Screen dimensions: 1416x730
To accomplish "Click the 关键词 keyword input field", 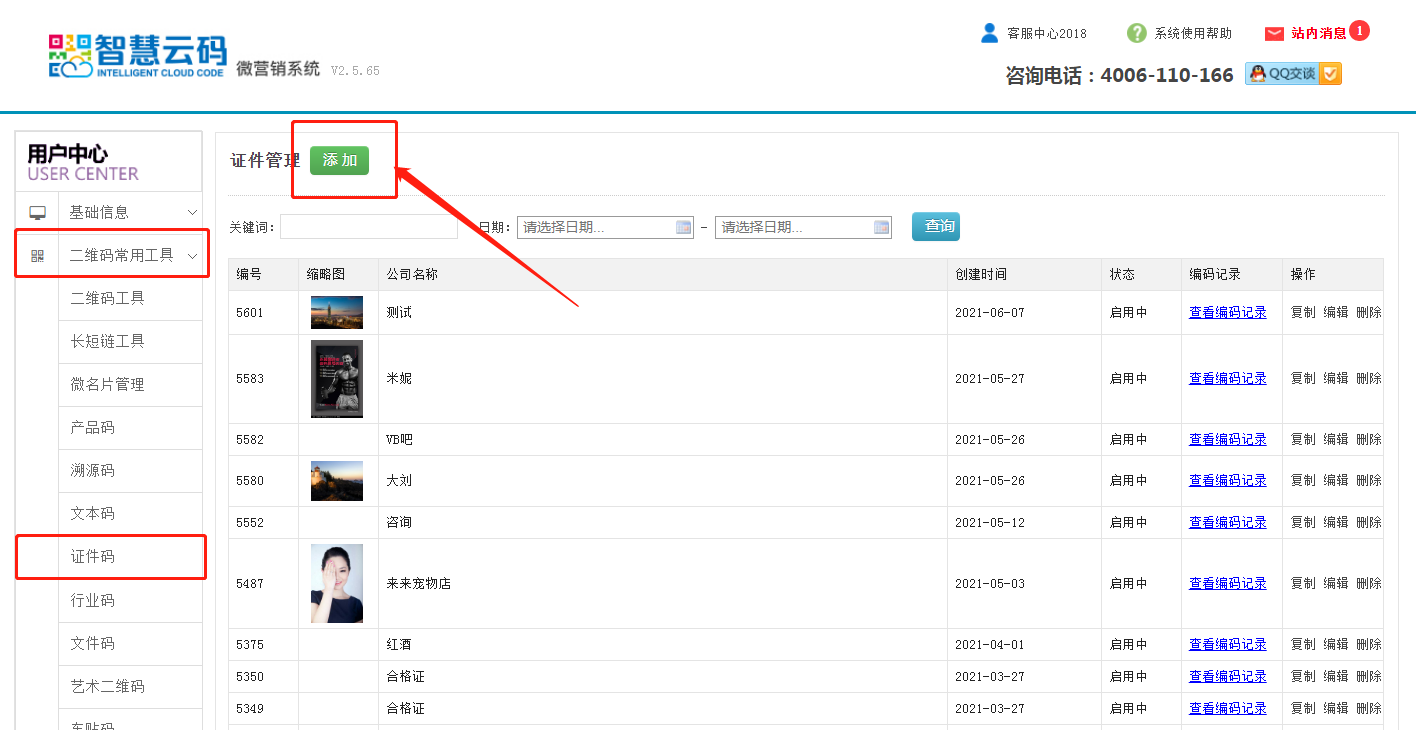I will [368, 227].
